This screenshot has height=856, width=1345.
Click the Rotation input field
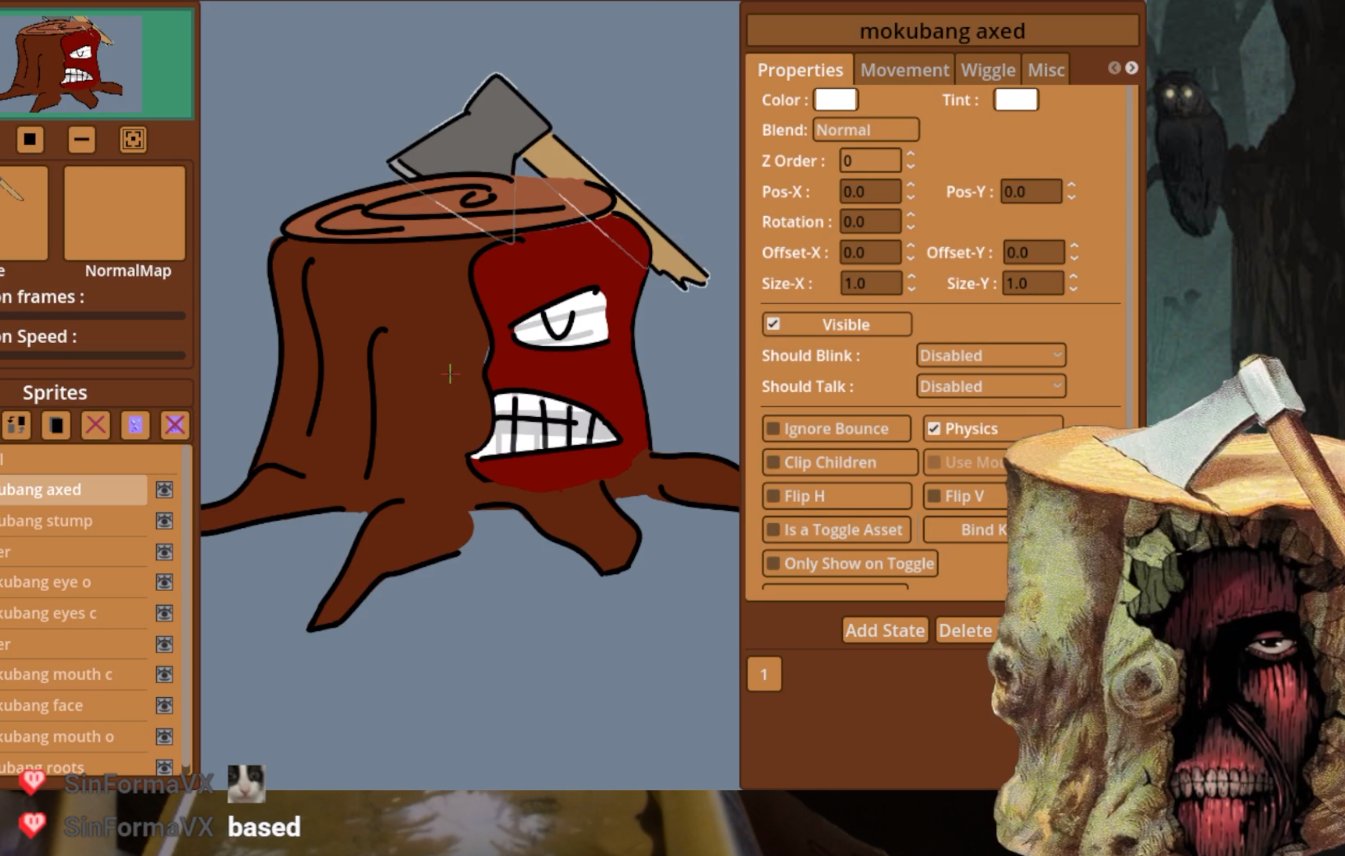(x=871, y=222)
